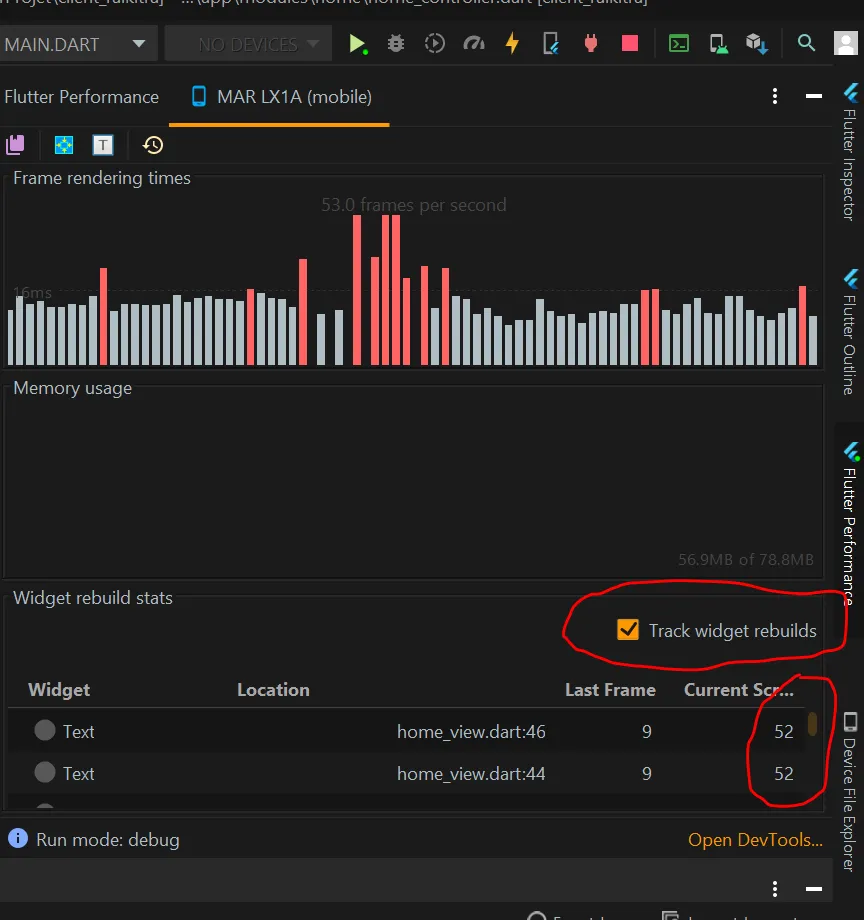
Task: Open location home_view.dart:44
Action: pyautogui.click(x=471, y=774)
